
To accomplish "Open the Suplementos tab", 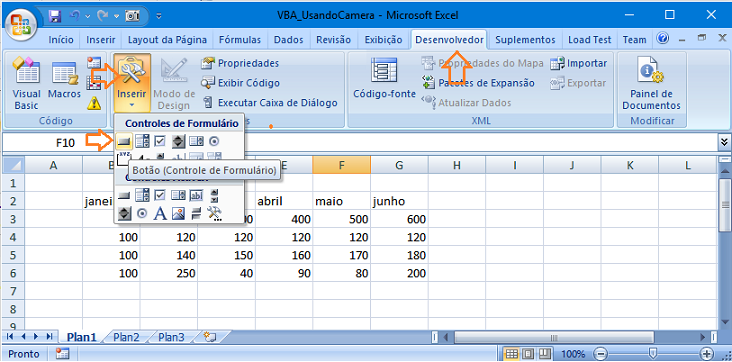I will click(525, 40).
